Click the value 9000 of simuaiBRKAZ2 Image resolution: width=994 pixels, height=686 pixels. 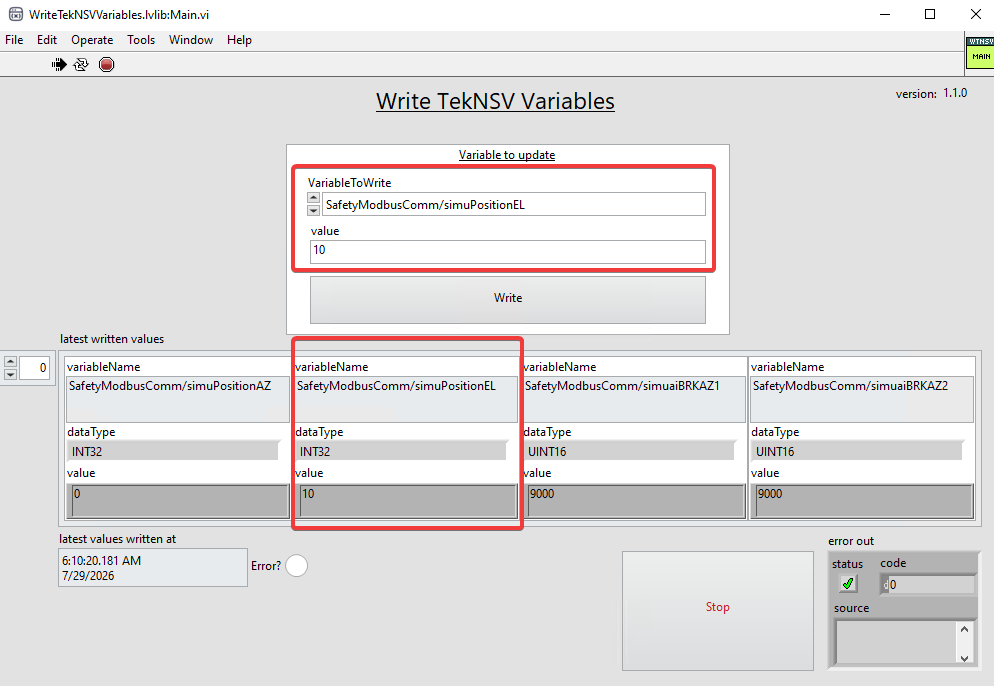pyautogui.click(x=862, y=501)
